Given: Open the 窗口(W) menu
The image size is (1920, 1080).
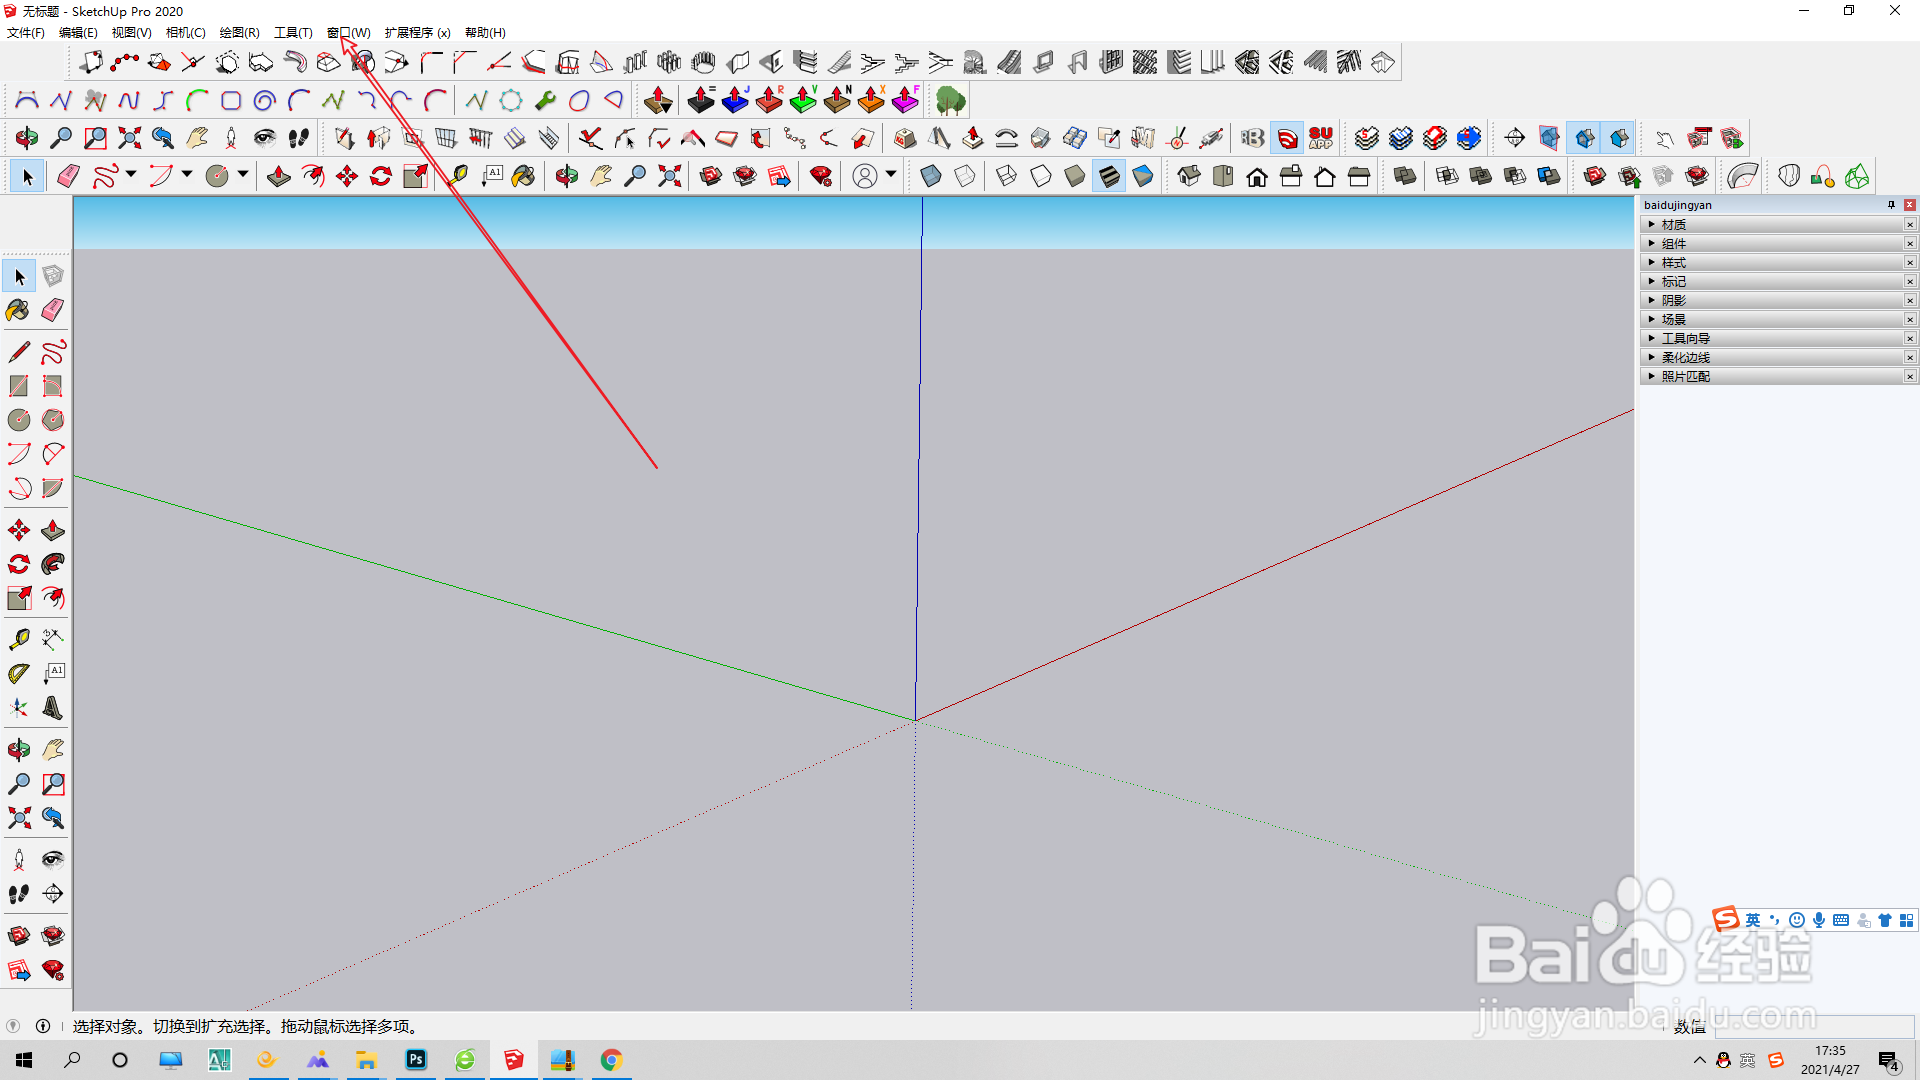Looking at the screenshot, I should tap(348, 33).
